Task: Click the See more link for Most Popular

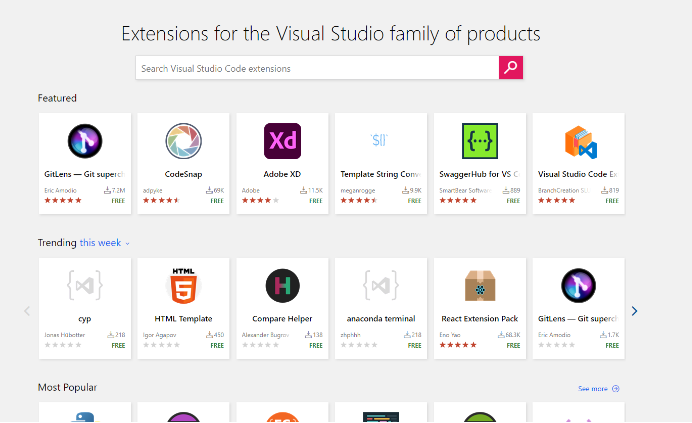Action: [593, 389]
